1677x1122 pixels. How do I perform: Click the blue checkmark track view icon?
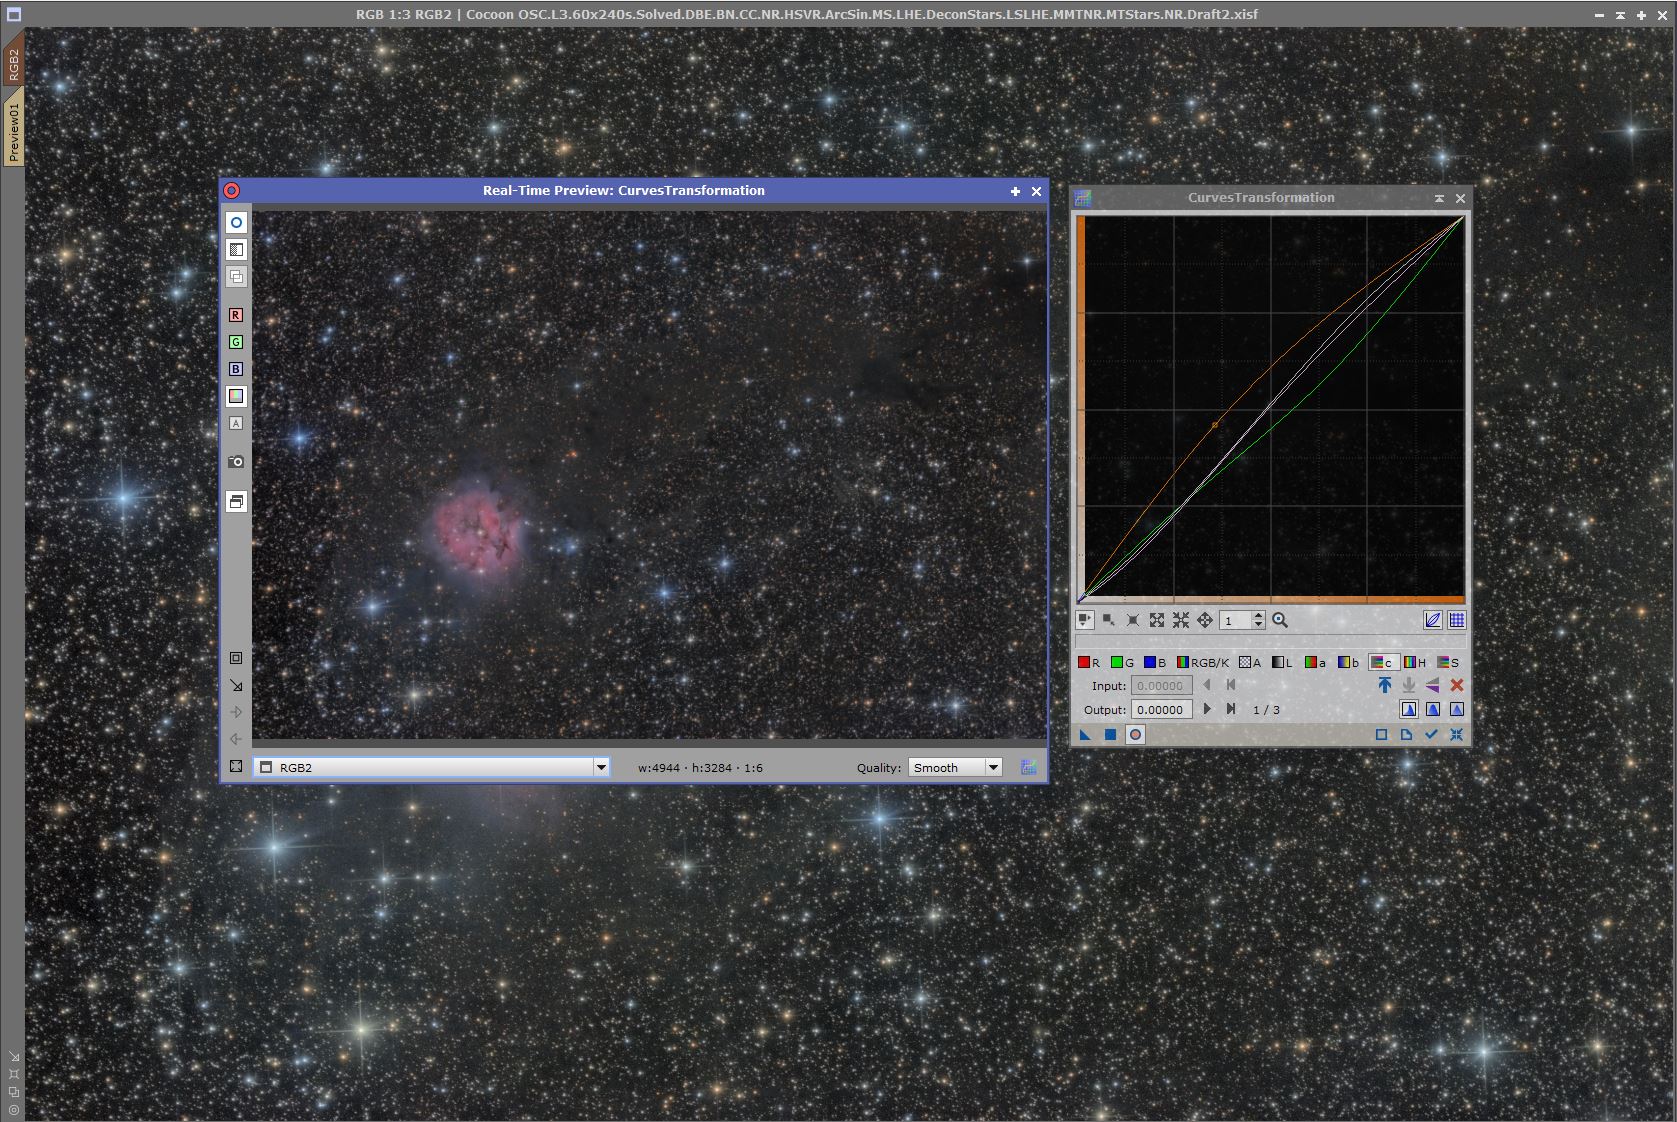click(1431, 735)
